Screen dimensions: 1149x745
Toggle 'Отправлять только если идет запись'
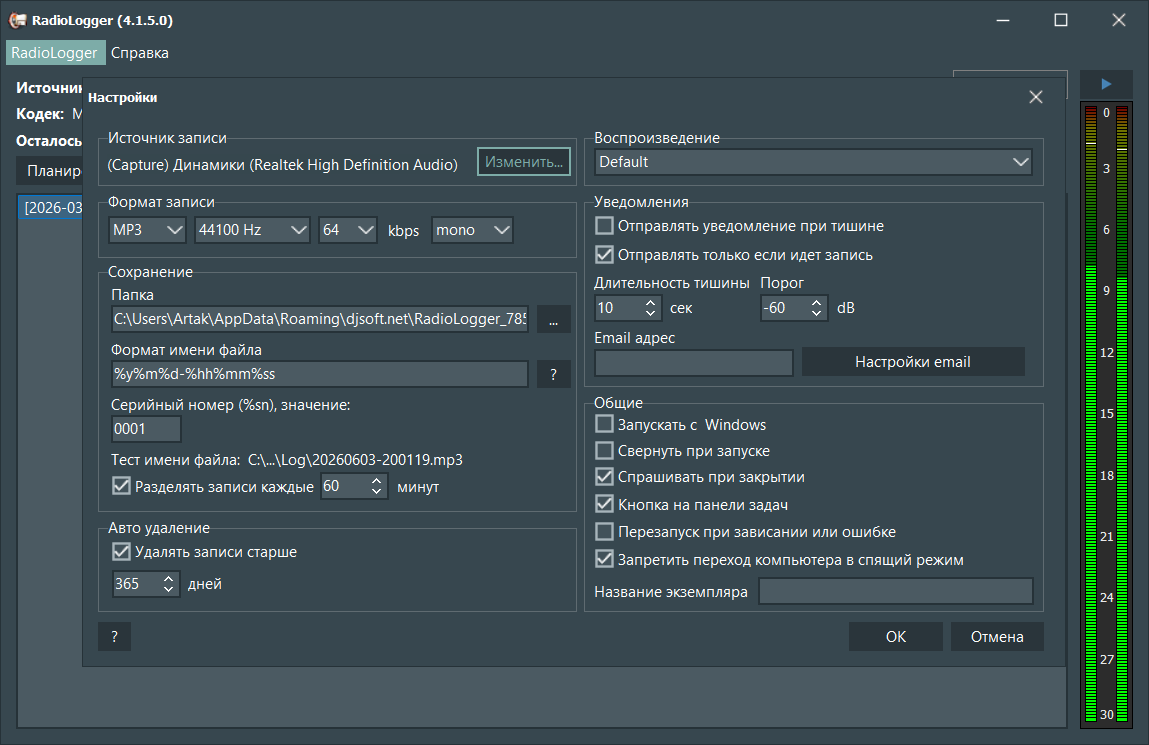[605, 255]
